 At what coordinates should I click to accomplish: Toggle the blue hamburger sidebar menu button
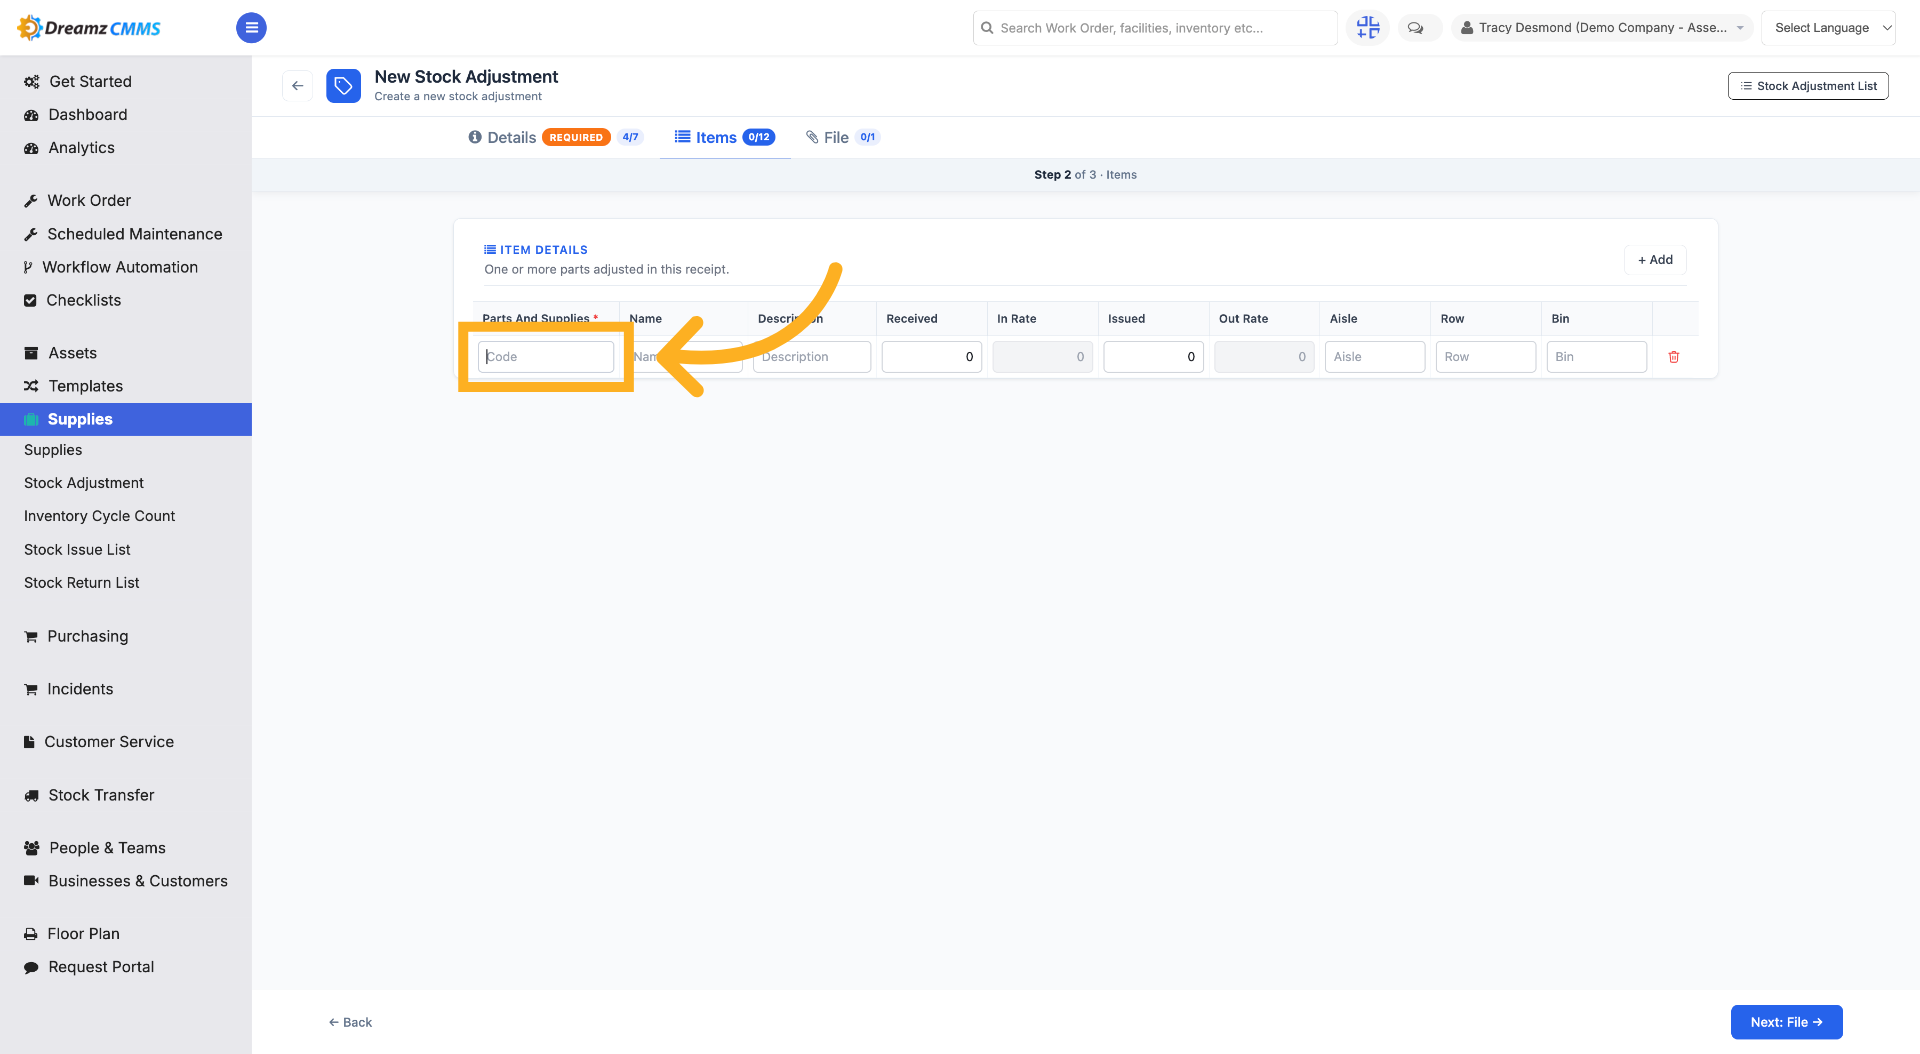[251, 28]
